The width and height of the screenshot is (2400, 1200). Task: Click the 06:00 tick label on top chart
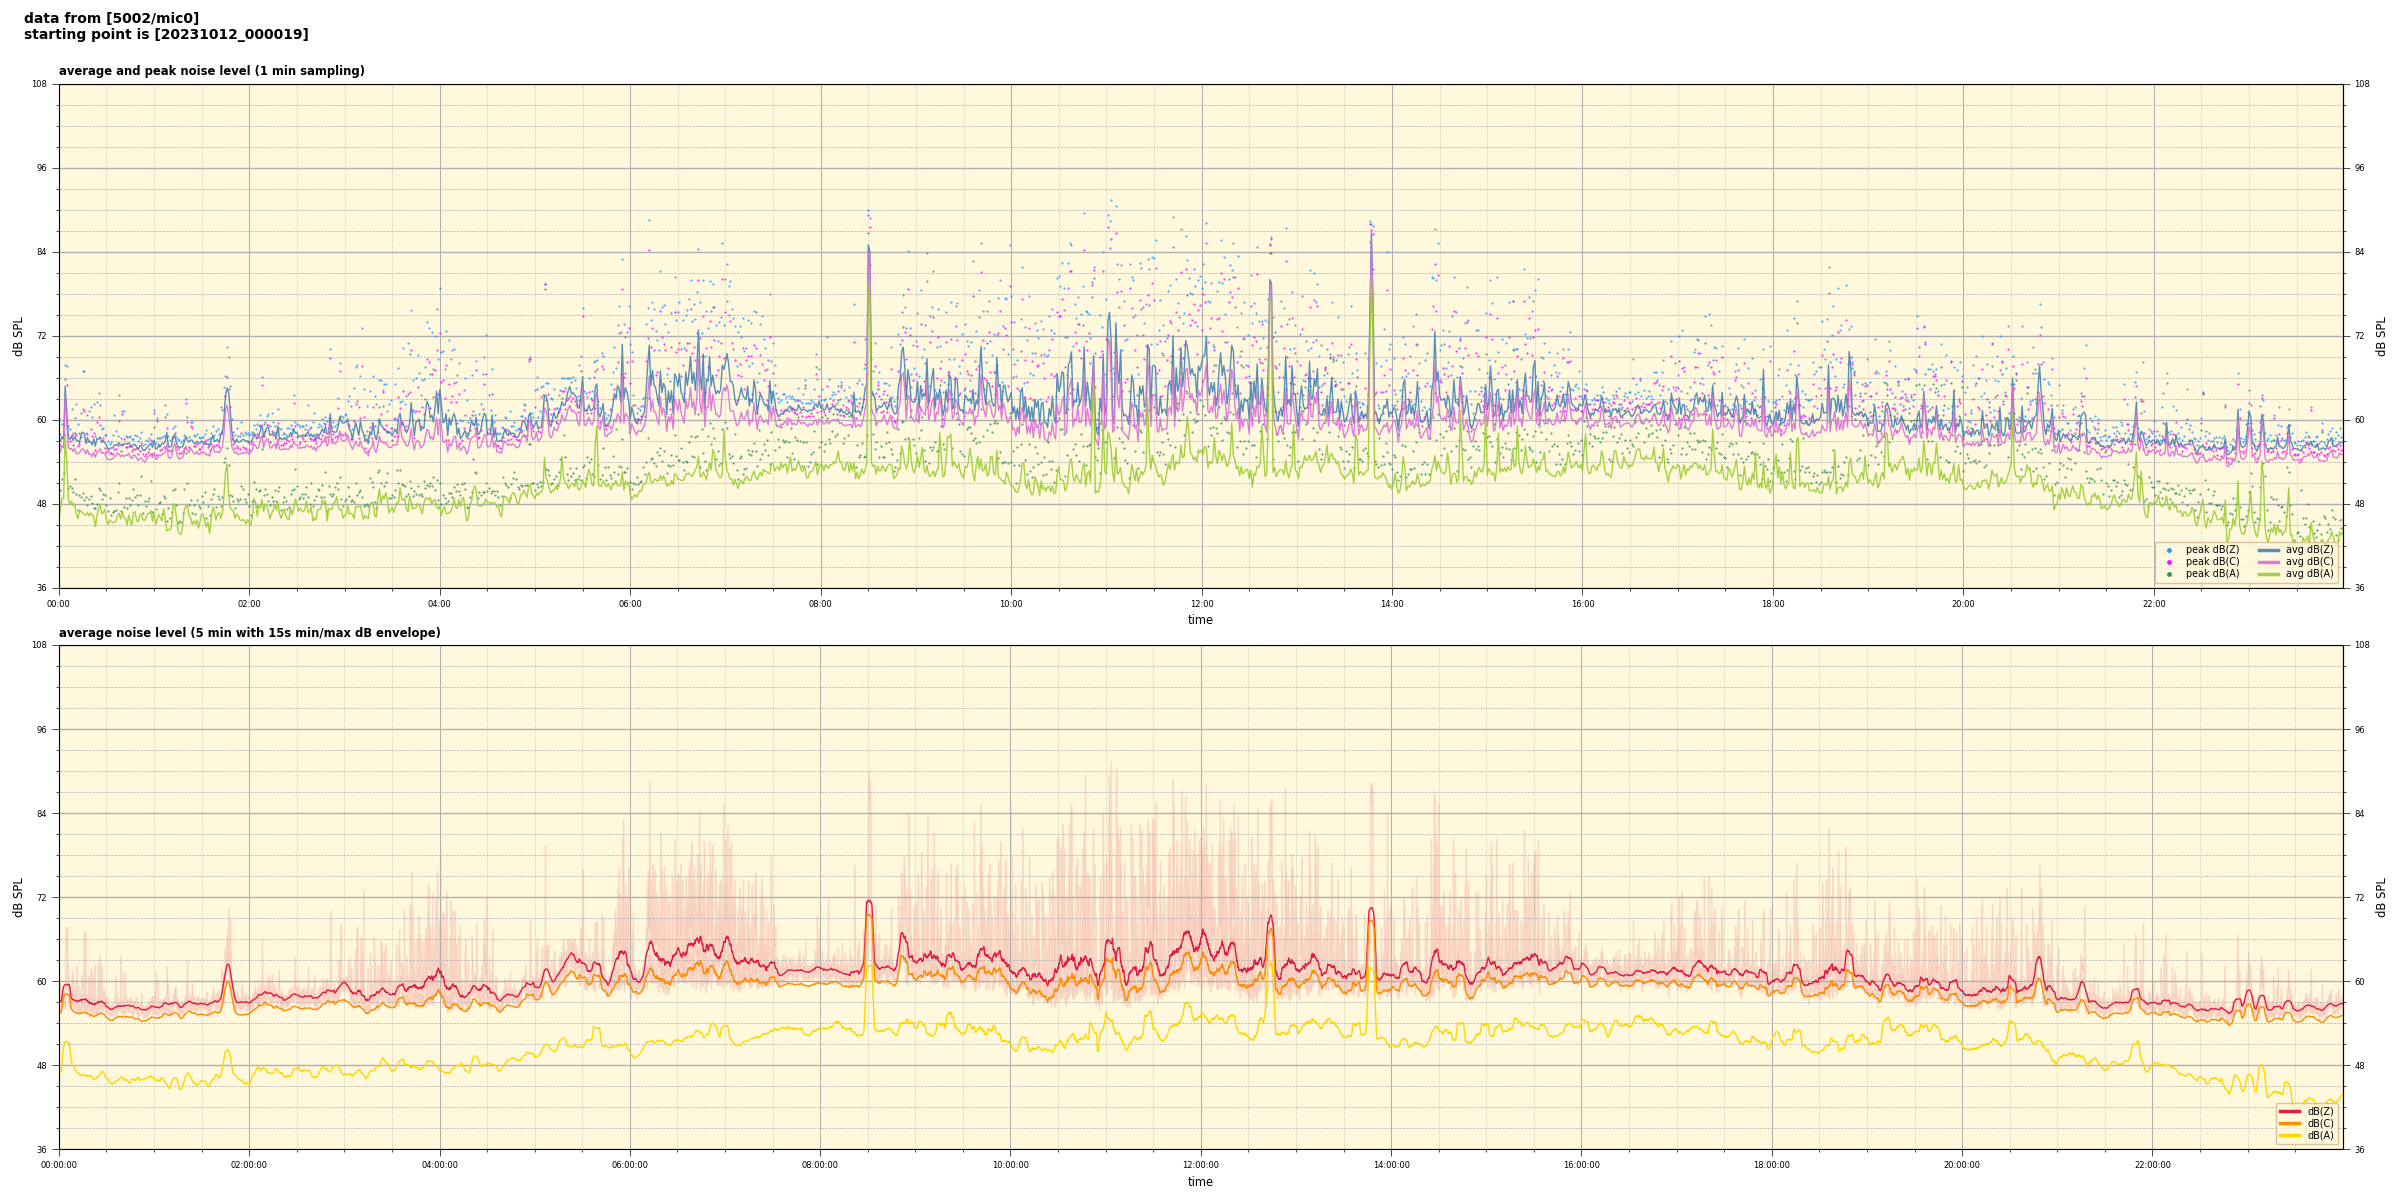(x=630, y=604)
